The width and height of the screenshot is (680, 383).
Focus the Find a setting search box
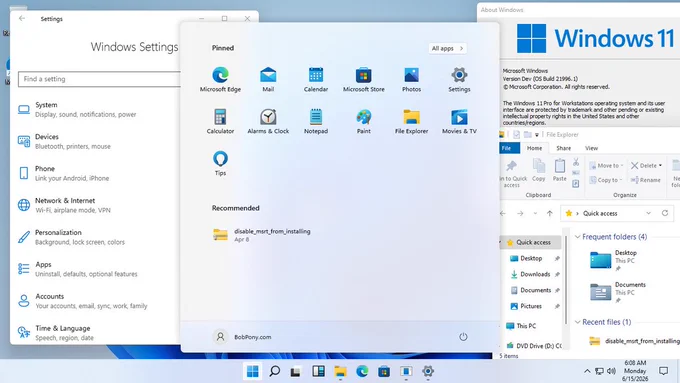[99, 79]
